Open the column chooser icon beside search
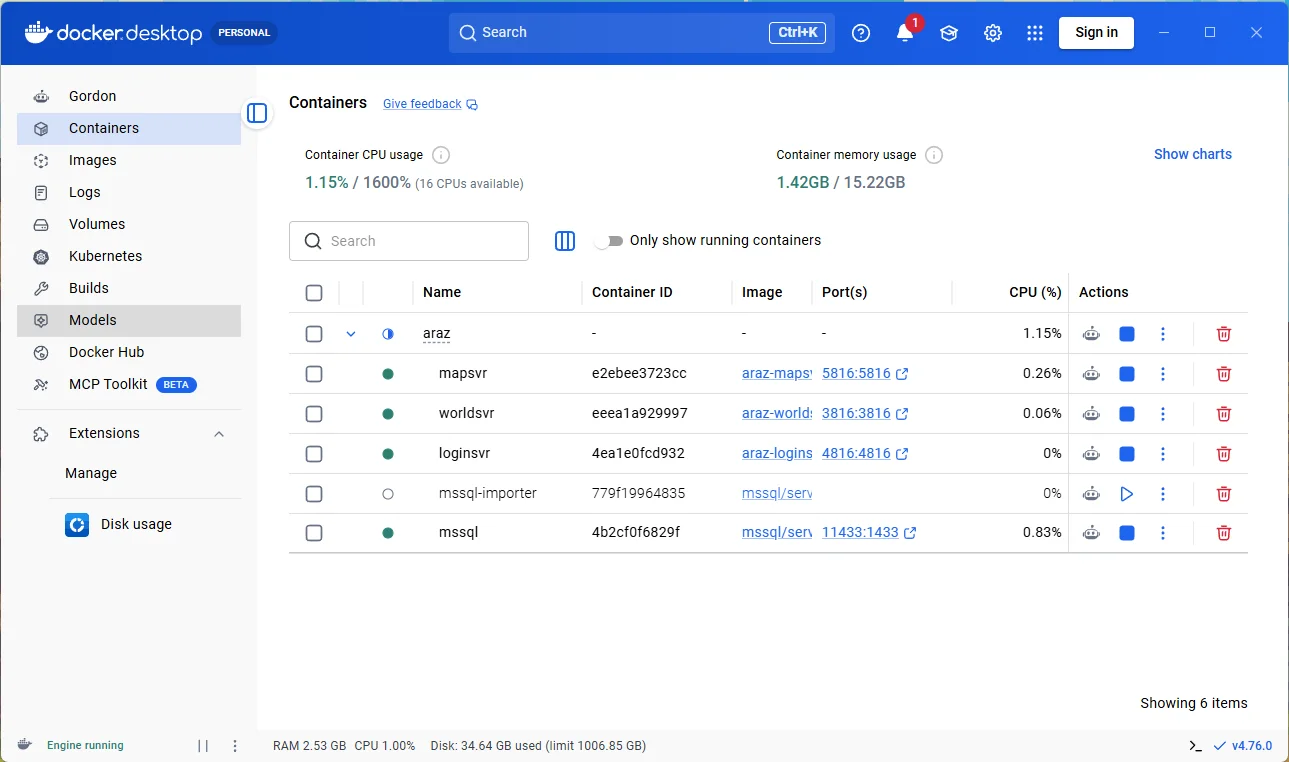Image resolution: width=1289 pixels, height=762 pixels. pos(565,241)
